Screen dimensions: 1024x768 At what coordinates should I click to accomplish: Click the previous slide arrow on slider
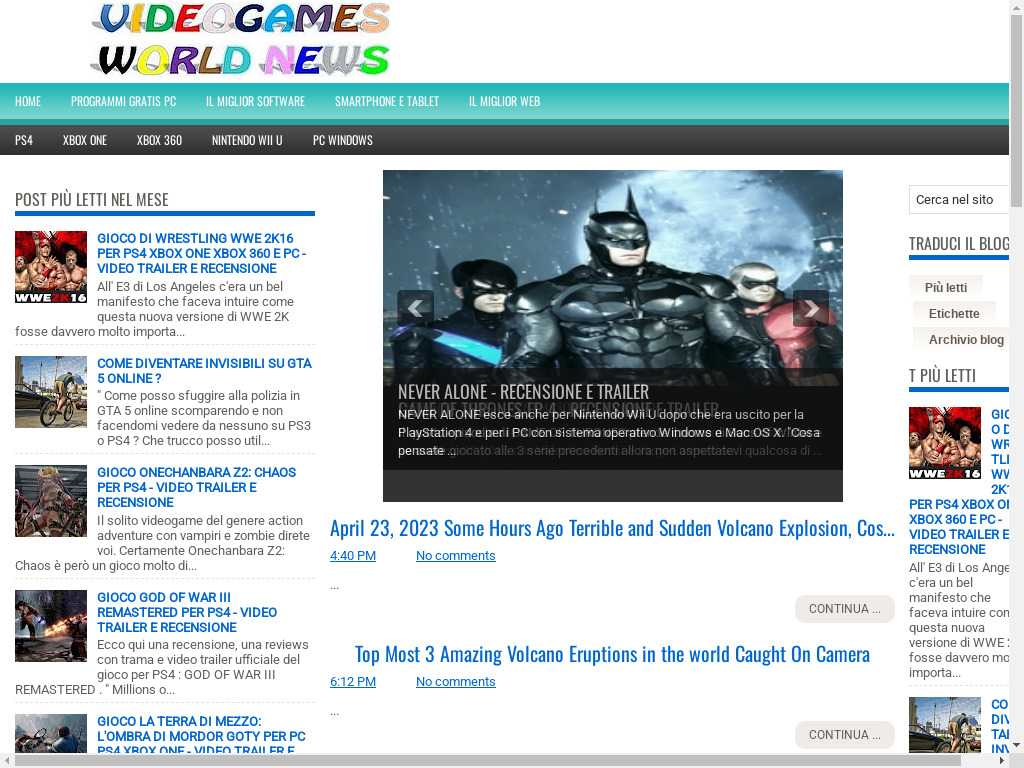pyautogui.click(x=415, y=308)
